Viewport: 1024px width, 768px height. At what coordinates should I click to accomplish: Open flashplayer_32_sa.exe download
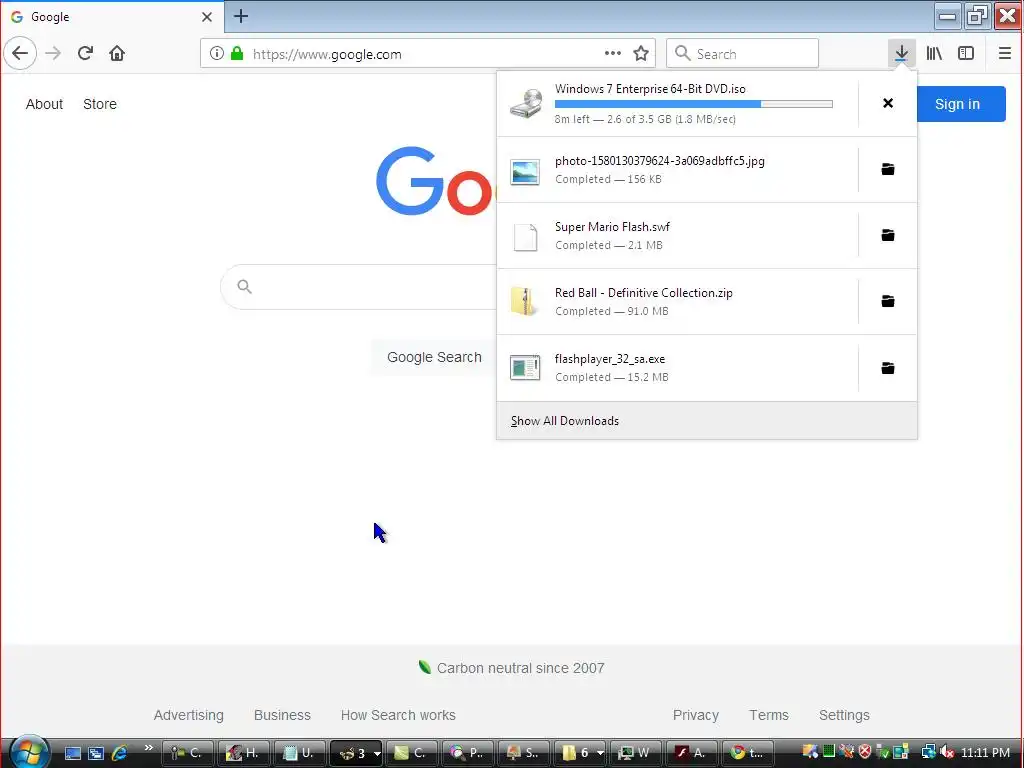click(677, 368)
